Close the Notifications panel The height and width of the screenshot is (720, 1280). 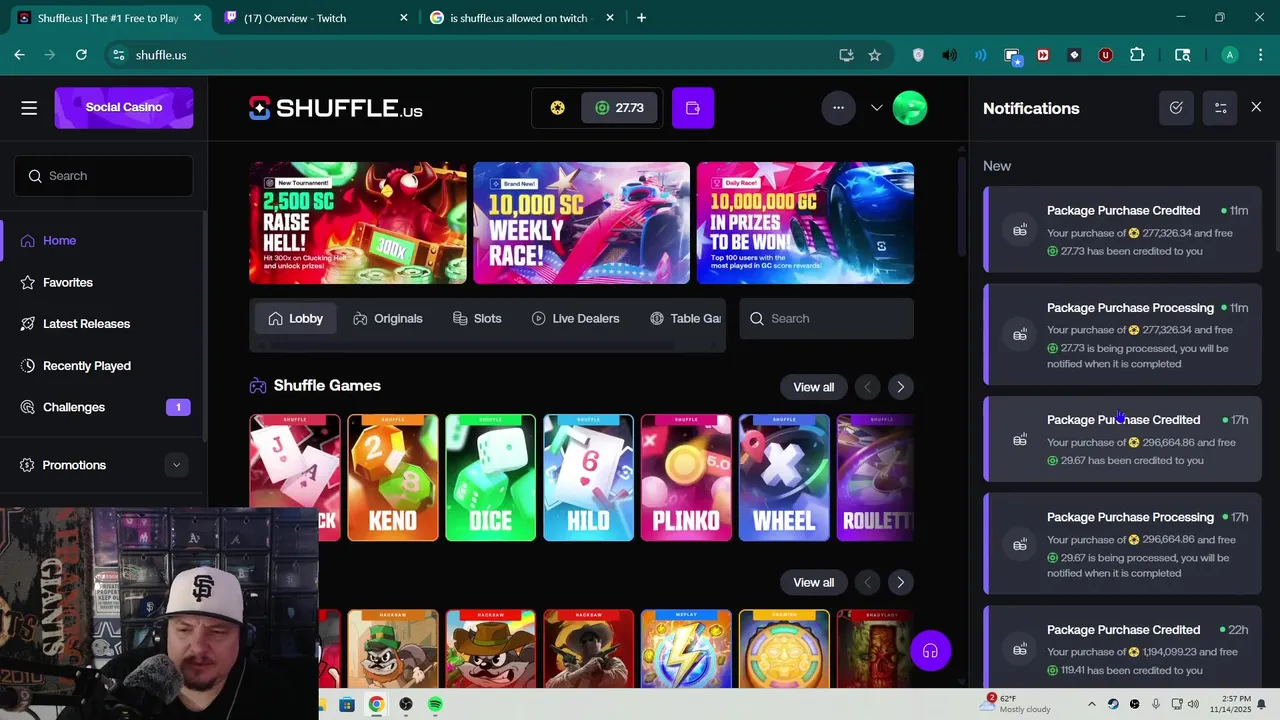coord(1256,108)
